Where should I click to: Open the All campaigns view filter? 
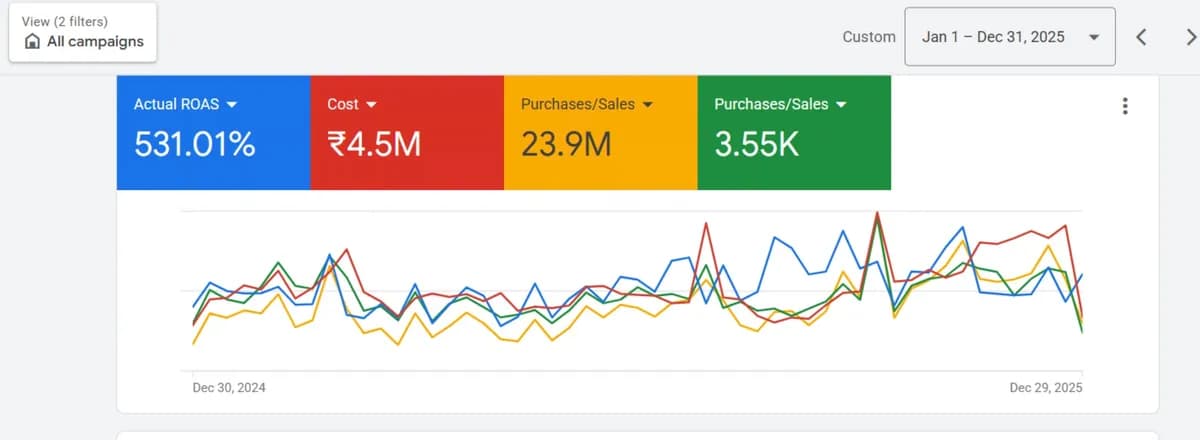(82, 32)
